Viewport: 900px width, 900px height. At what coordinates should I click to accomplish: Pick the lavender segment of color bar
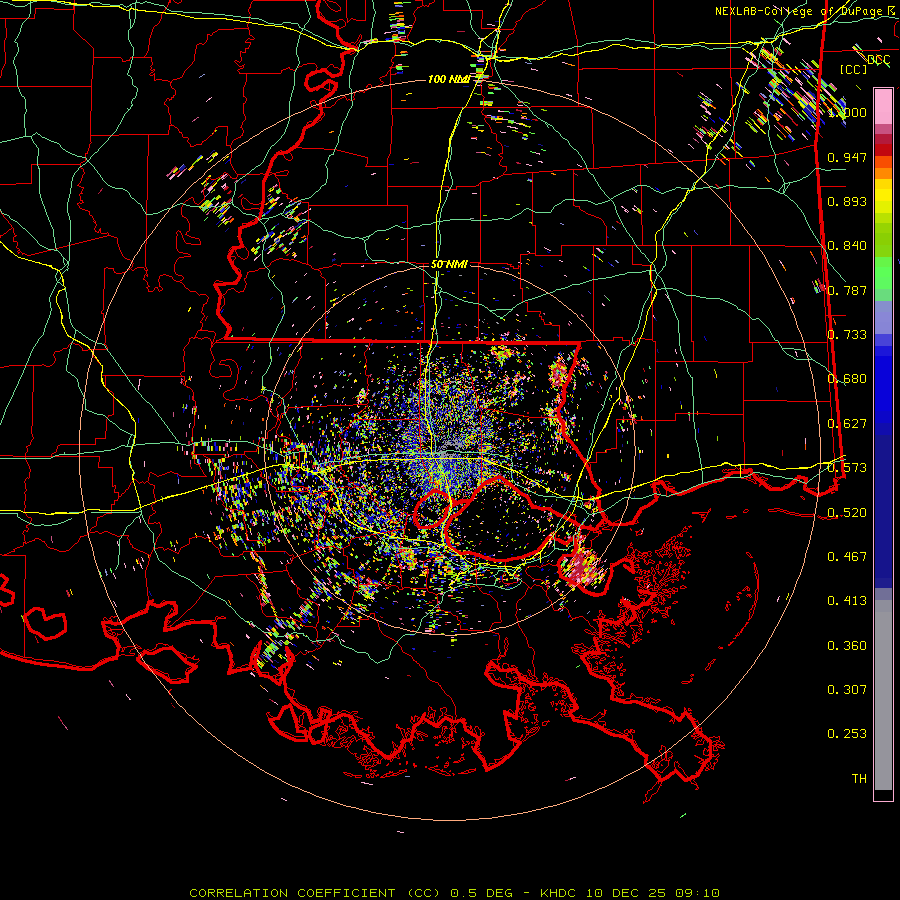(x=883, y=318)
